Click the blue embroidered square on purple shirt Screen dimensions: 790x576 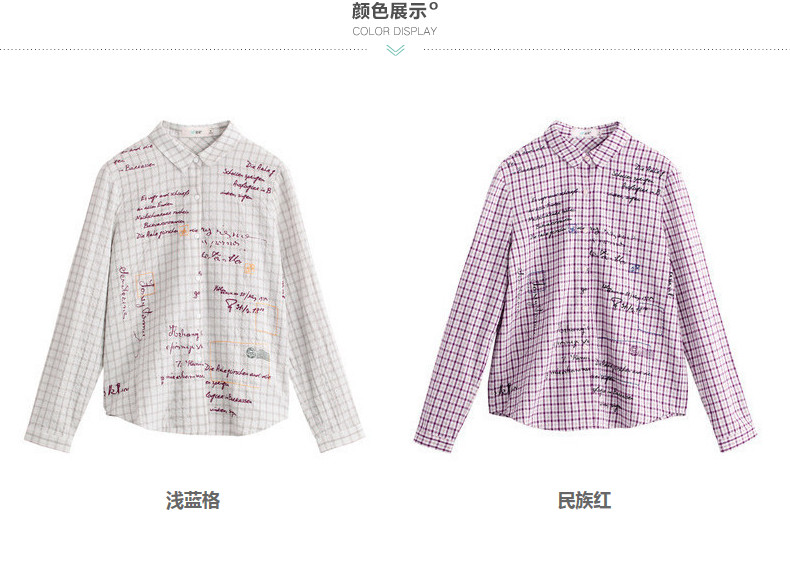click(634, 269)
